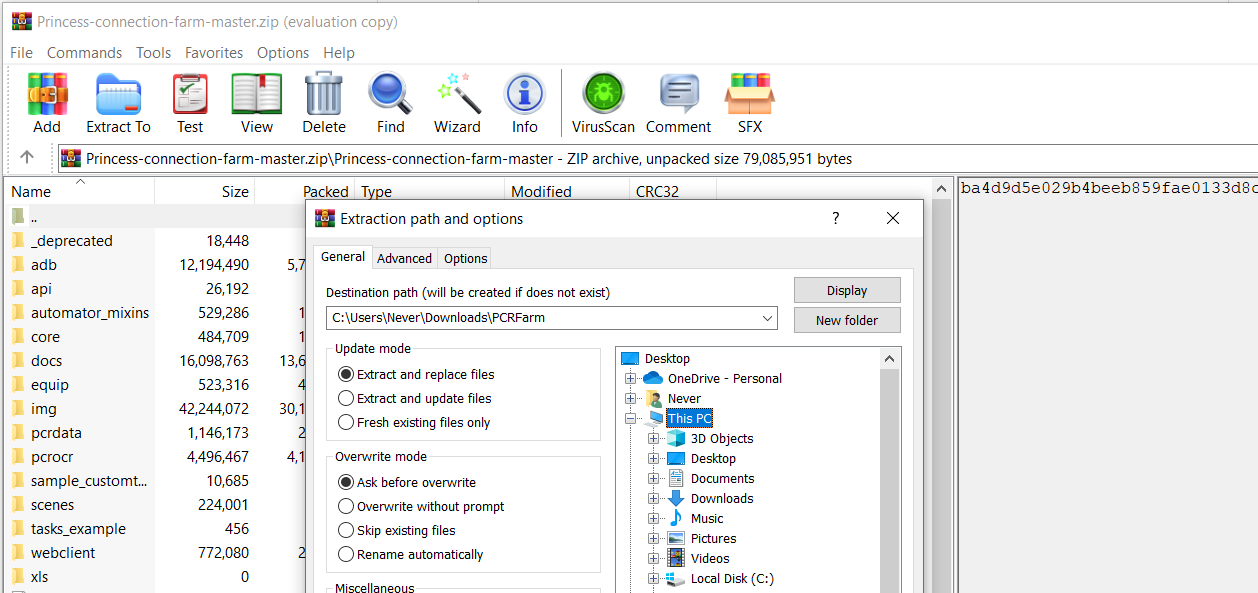Viewport: 1258px width, 593px height.
Task: Expand the 3D Objects node
Action: pyautogui.click(x=653, y=438)
